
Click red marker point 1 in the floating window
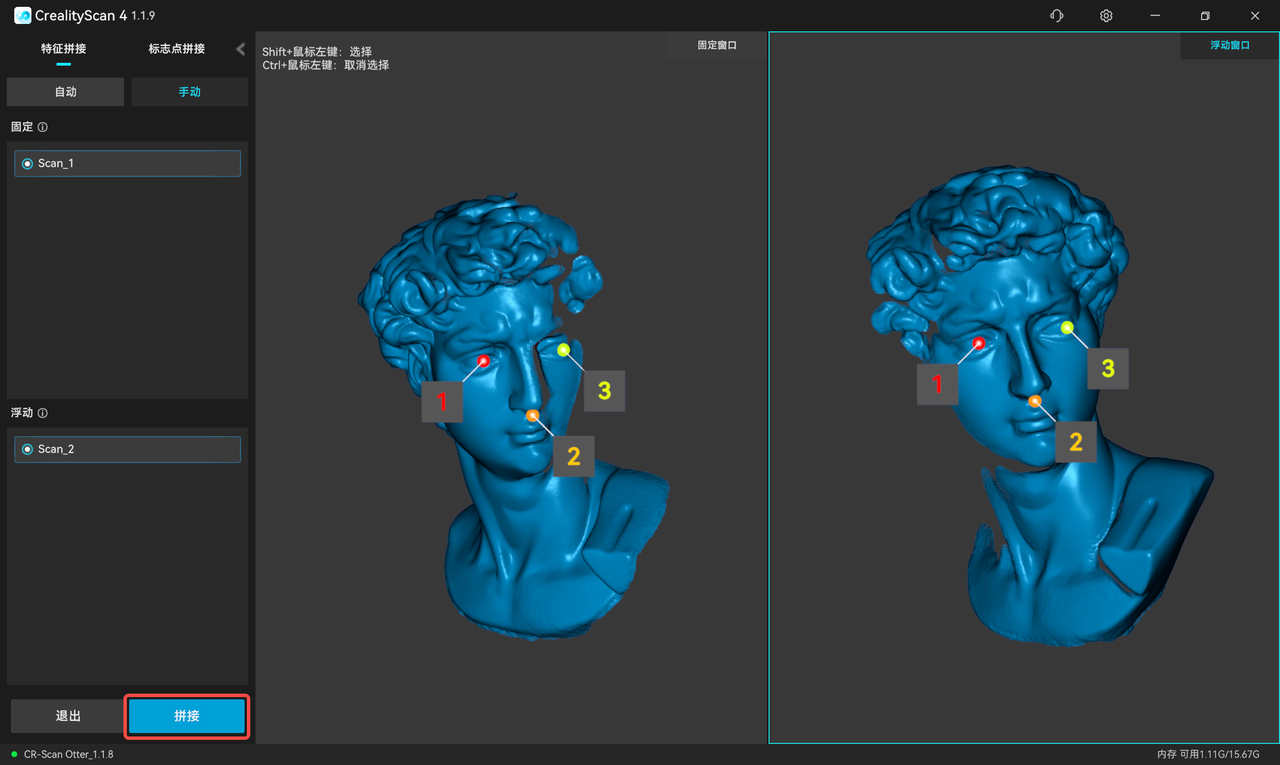(979, 343)
